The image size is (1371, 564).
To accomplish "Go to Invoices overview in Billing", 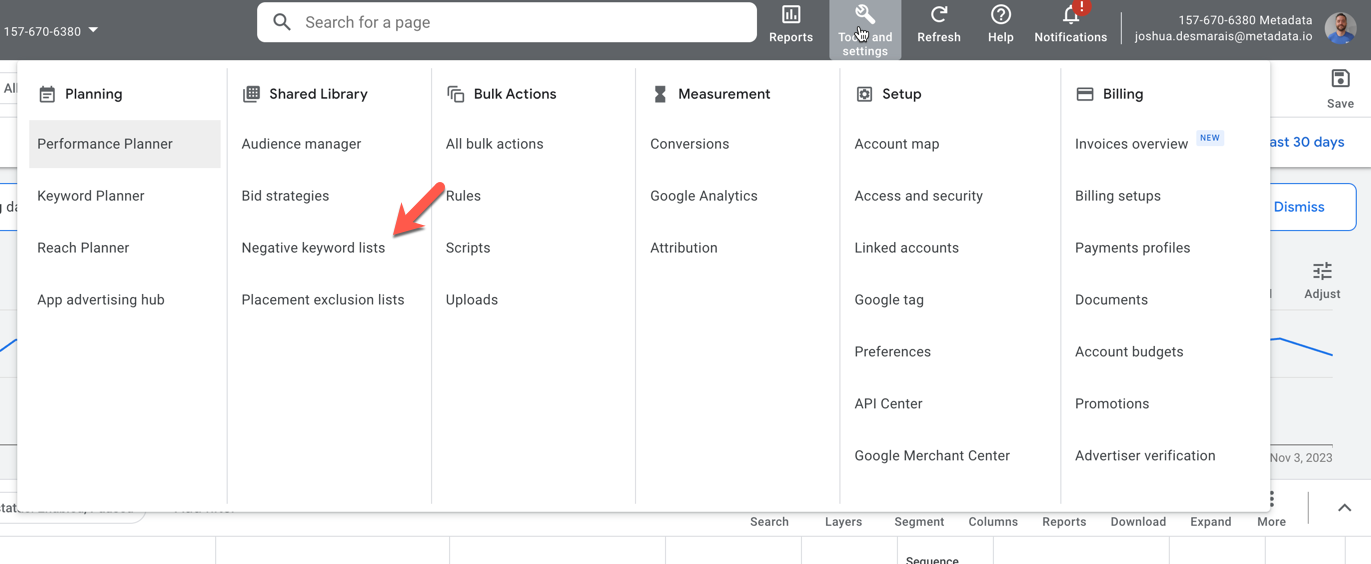I will pos(1131,144).
